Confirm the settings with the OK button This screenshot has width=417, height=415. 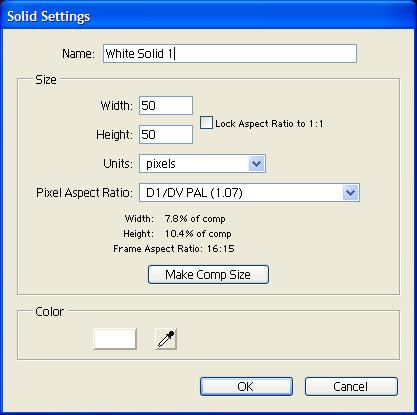(x=246, y=387)
